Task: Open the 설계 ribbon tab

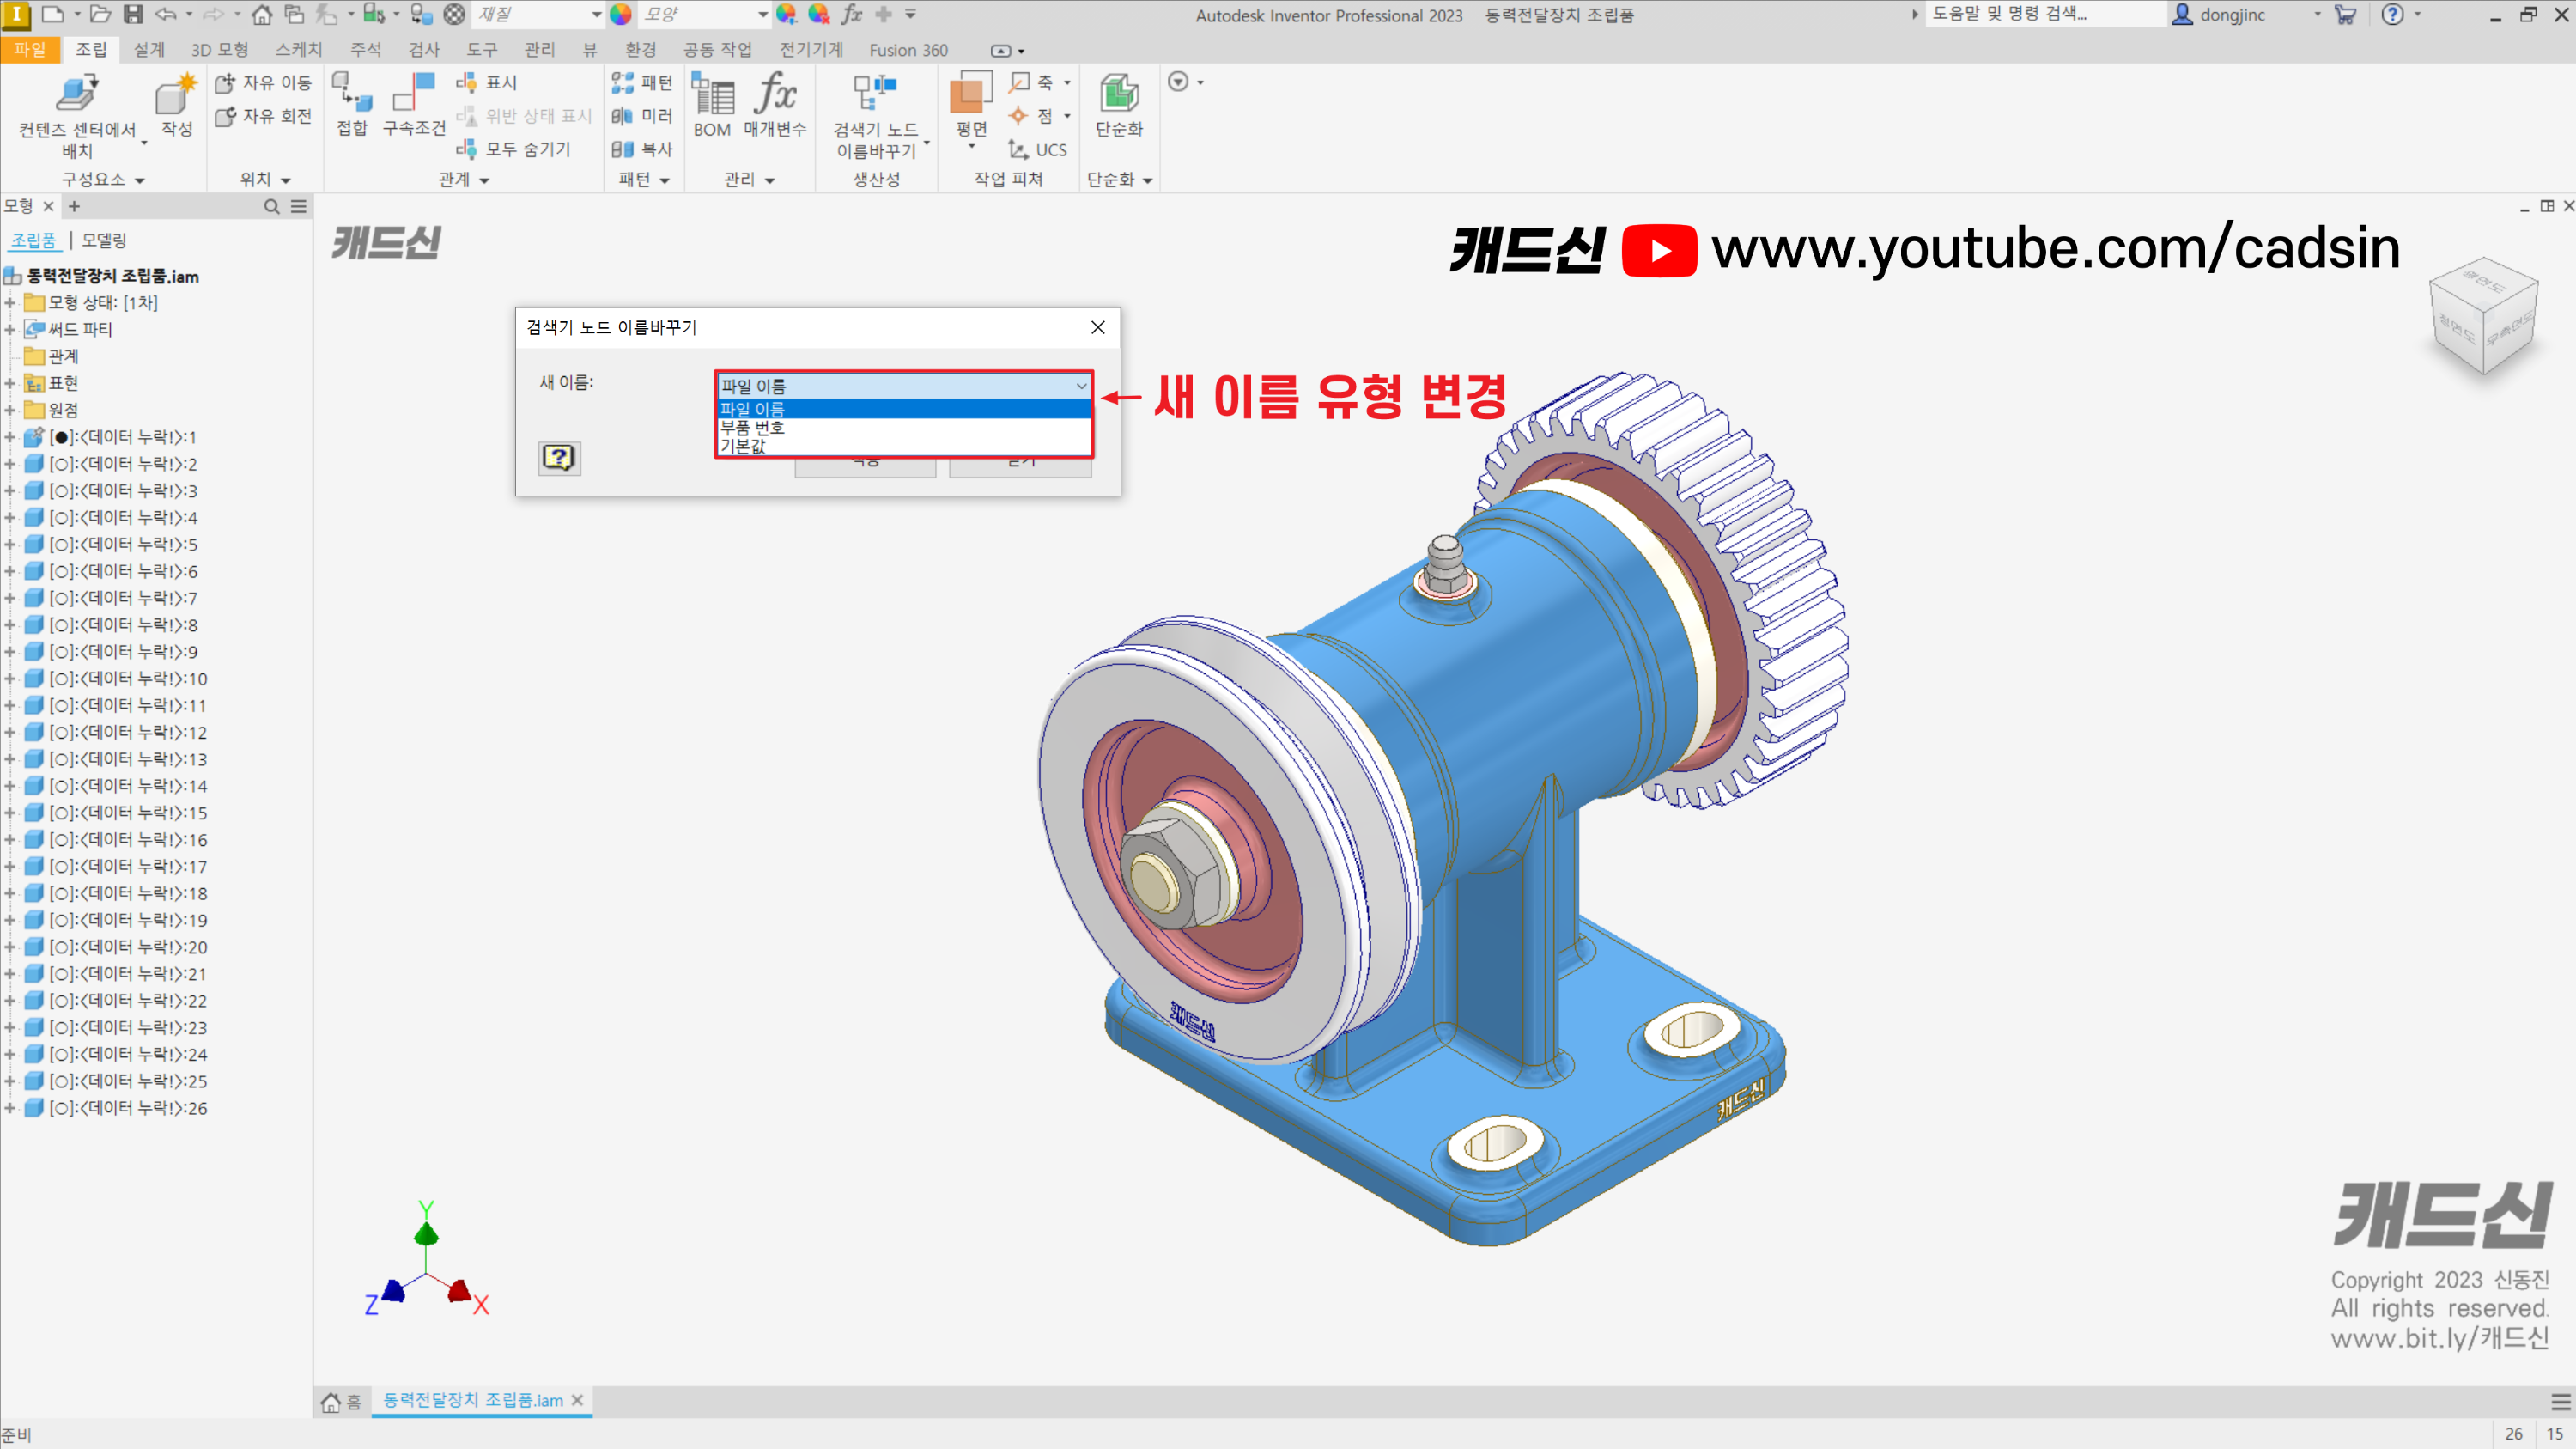Action: [x=149, y=49]
